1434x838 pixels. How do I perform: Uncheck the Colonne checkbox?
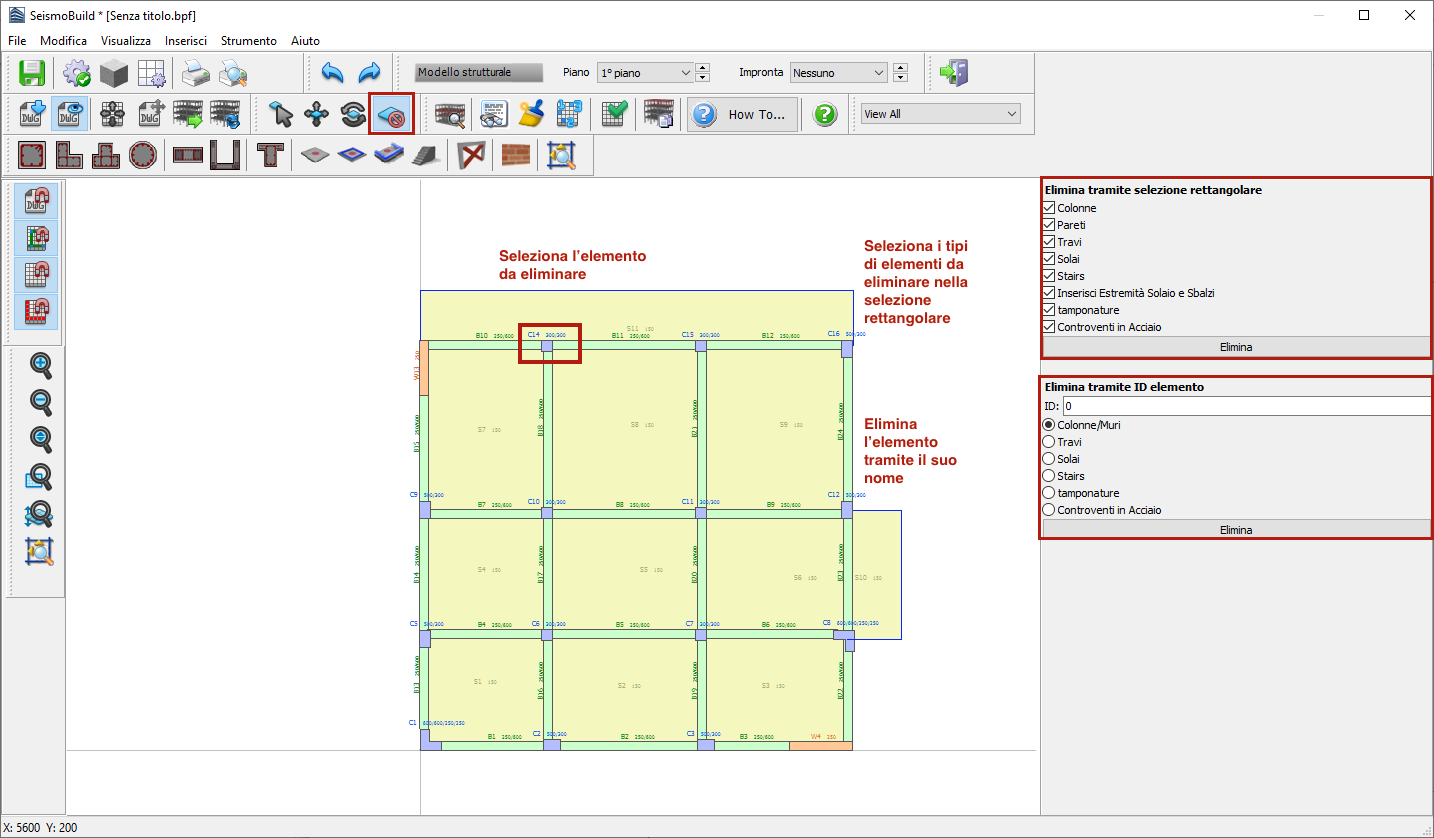coord(1049,208)
